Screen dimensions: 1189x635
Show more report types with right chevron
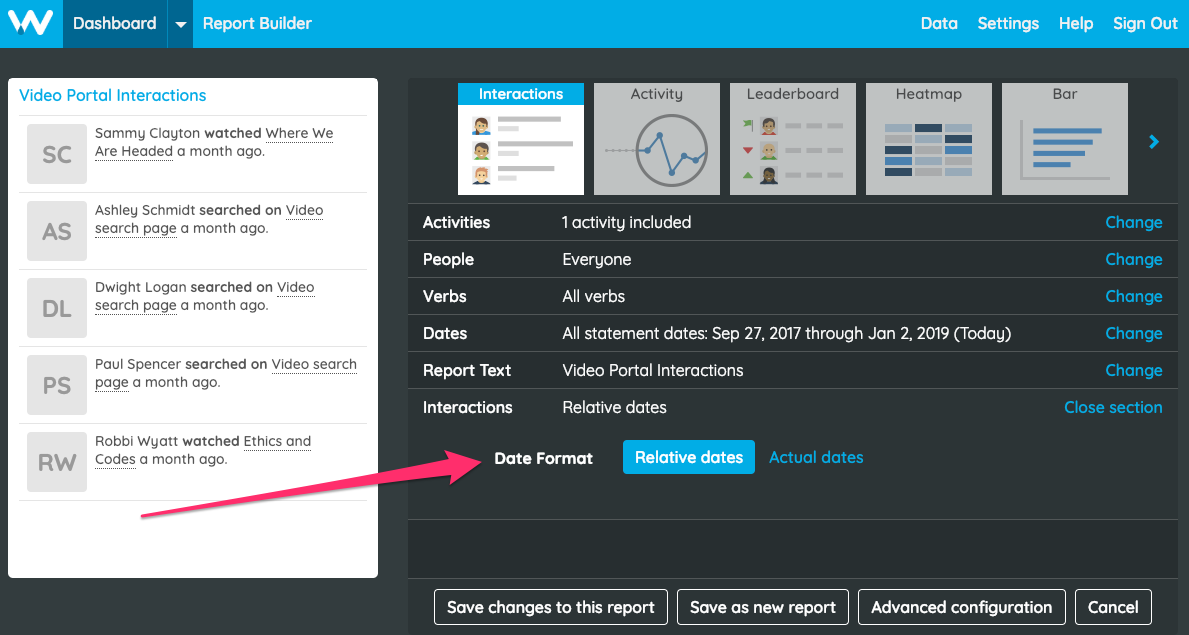click(1153, 141)
